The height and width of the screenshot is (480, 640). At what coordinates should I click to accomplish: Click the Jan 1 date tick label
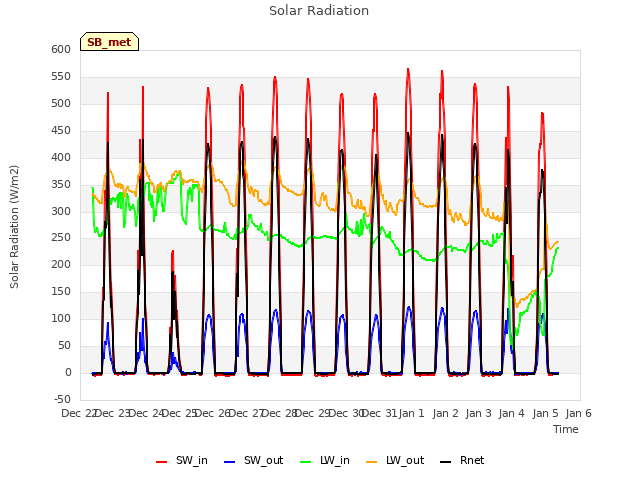tap(411, 413)
